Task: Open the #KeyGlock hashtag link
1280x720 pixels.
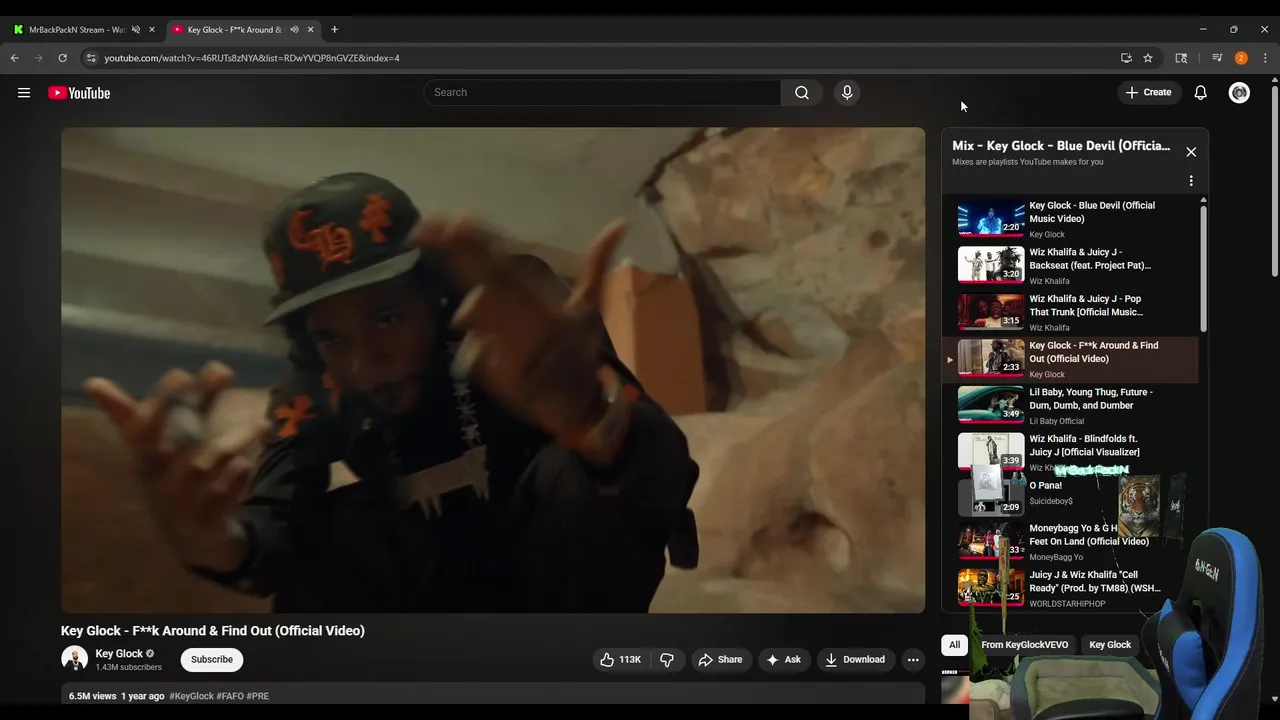Action: click(191, 696)
